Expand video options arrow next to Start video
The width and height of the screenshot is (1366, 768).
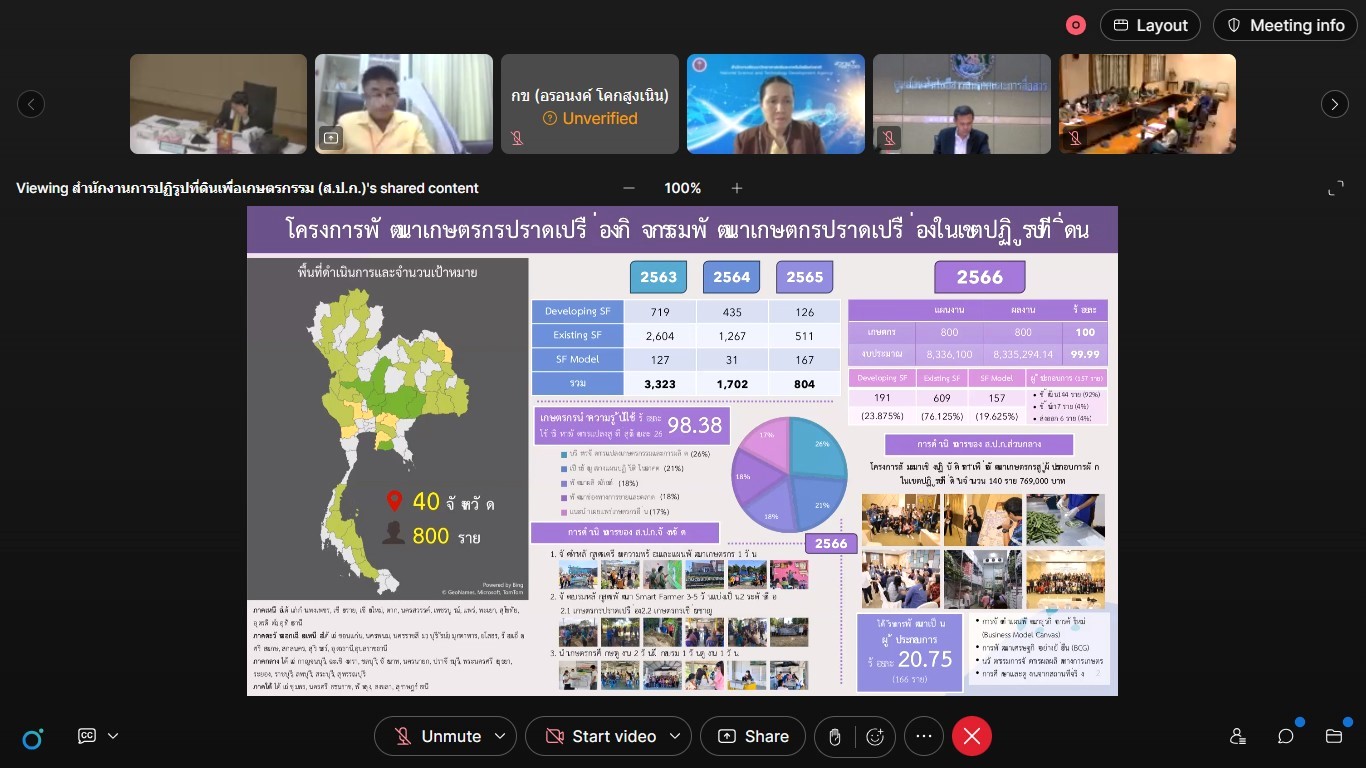pos(675,736)
